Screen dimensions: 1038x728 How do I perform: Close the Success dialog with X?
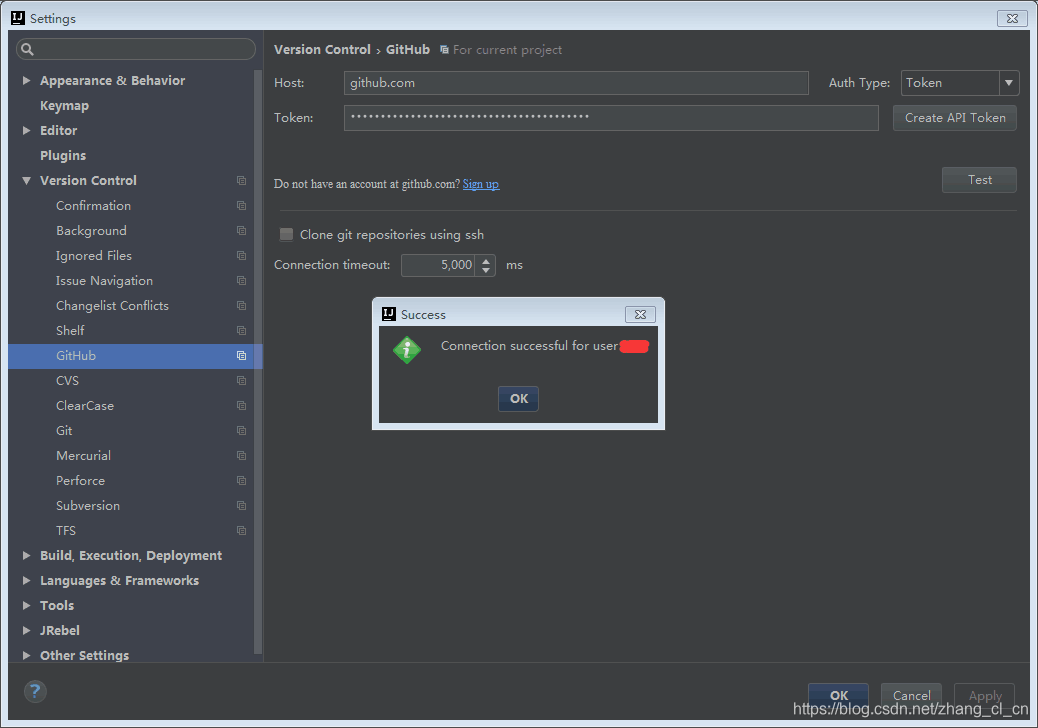[640, 314]
